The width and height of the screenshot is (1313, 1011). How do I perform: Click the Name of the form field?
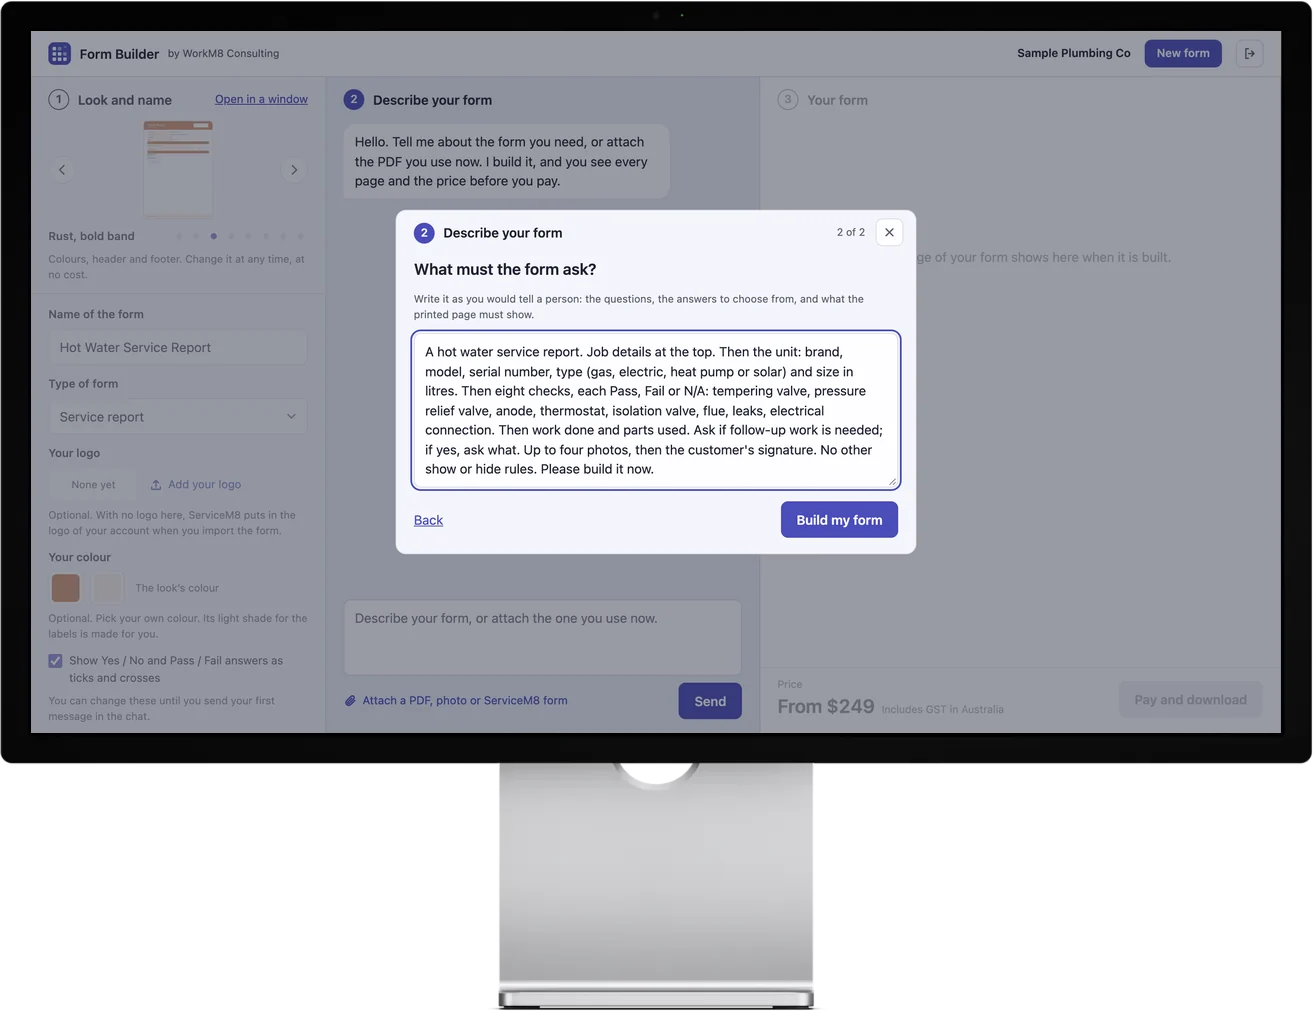[178, 348]
